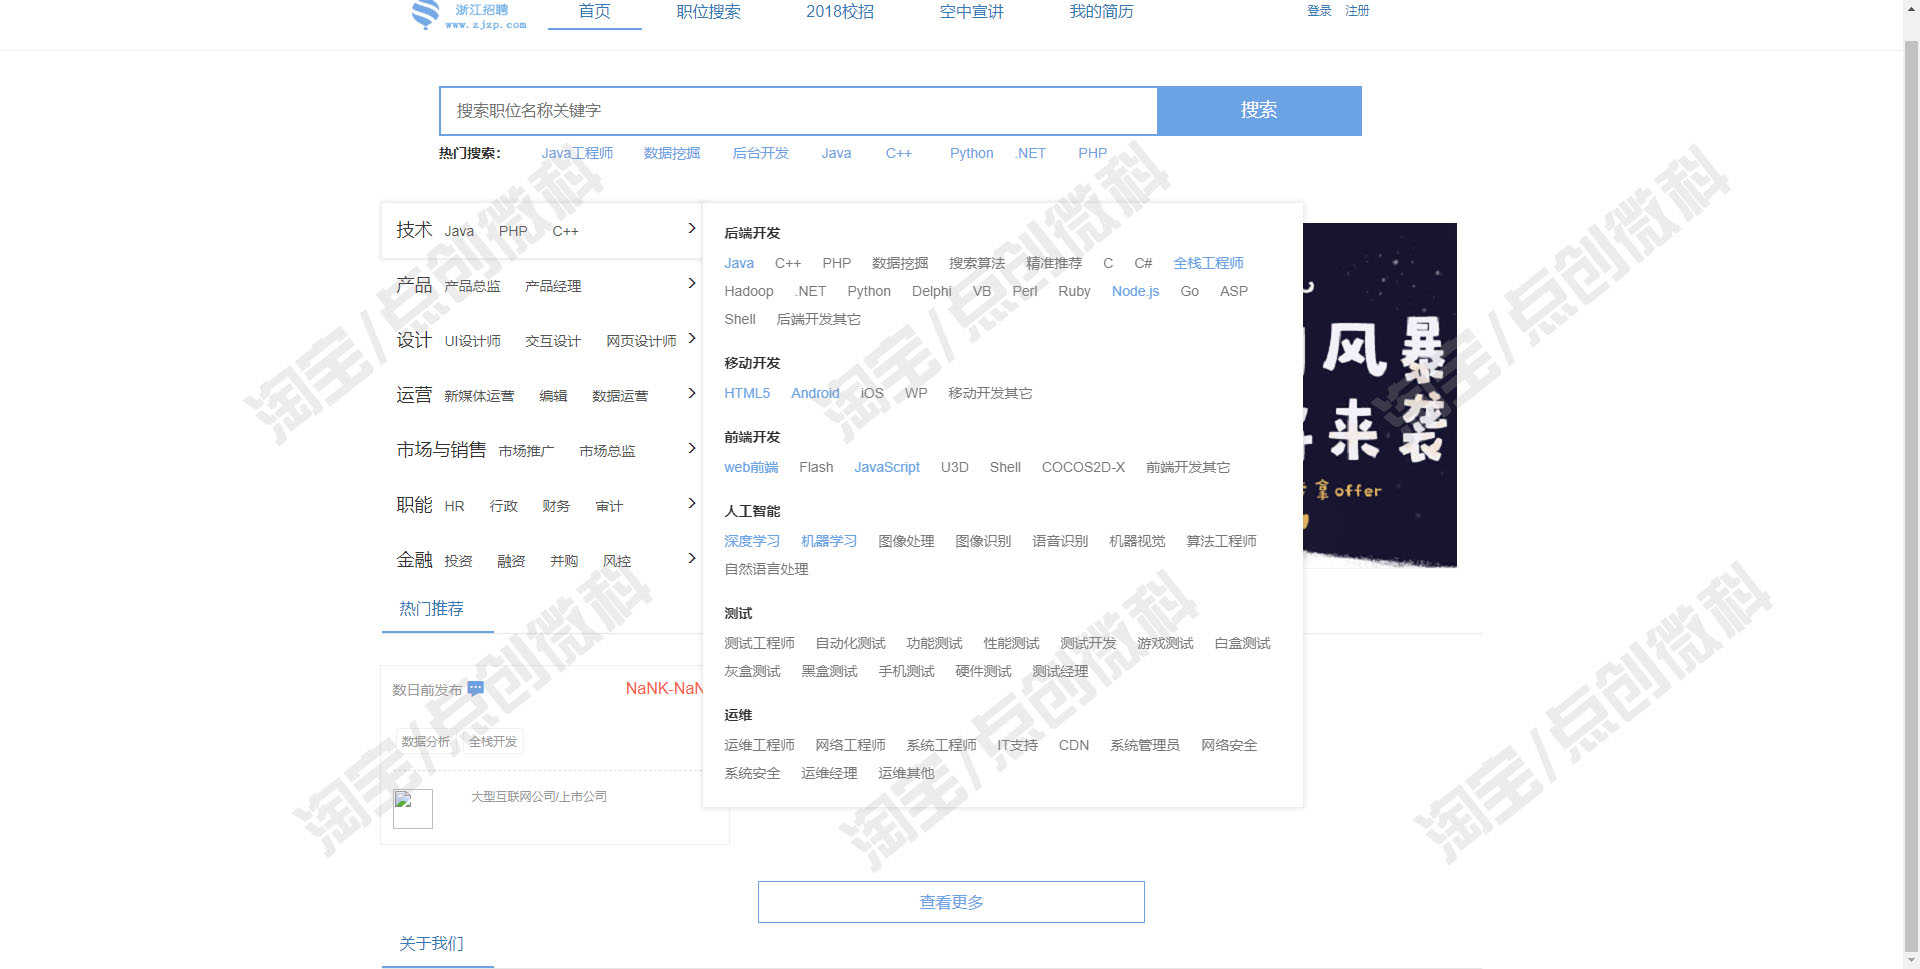
Task: Select web前端 under 前端开发
Action: pos(751,467)
